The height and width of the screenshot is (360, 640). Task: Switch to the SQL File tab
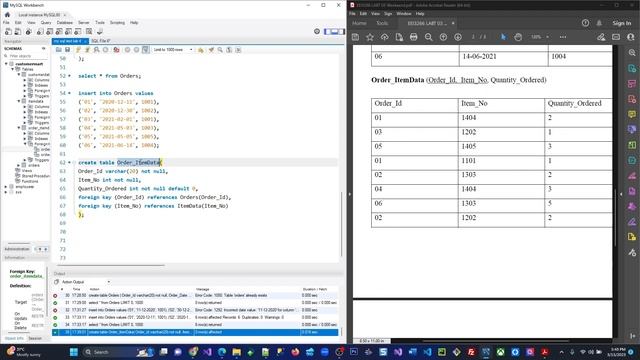100,41
